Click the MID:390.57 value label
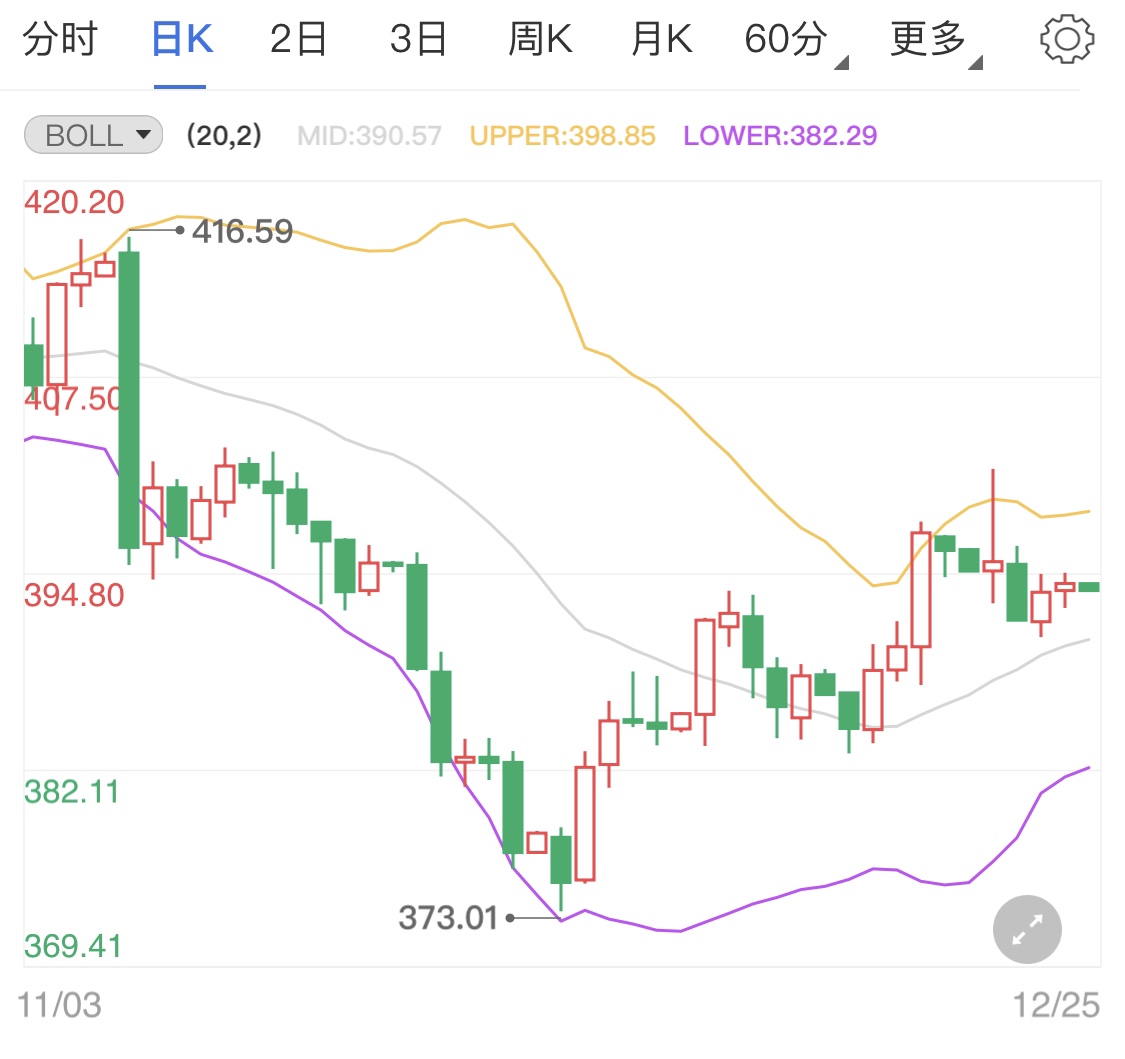The width and height of the screenshot is (1125, 1059). pyautogui.click(x=369, y=136)
